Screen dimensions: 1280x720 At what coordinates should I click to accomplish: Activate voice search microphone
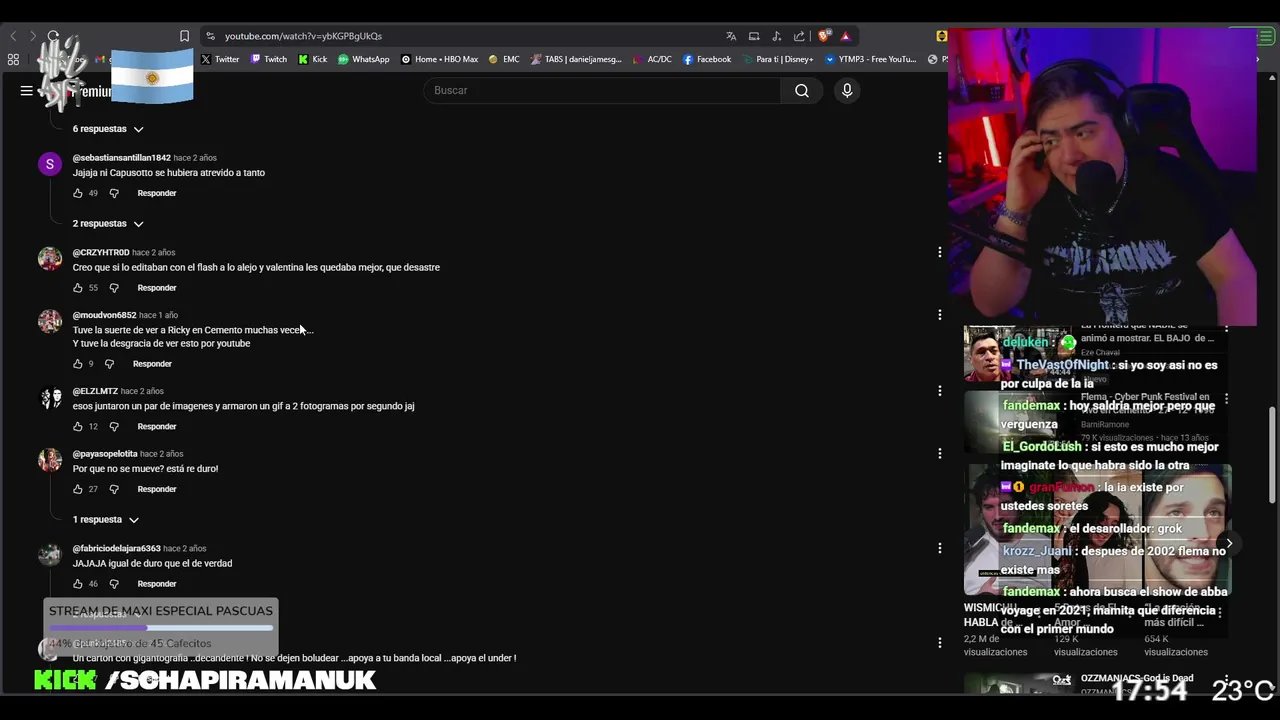coord(847,91)
